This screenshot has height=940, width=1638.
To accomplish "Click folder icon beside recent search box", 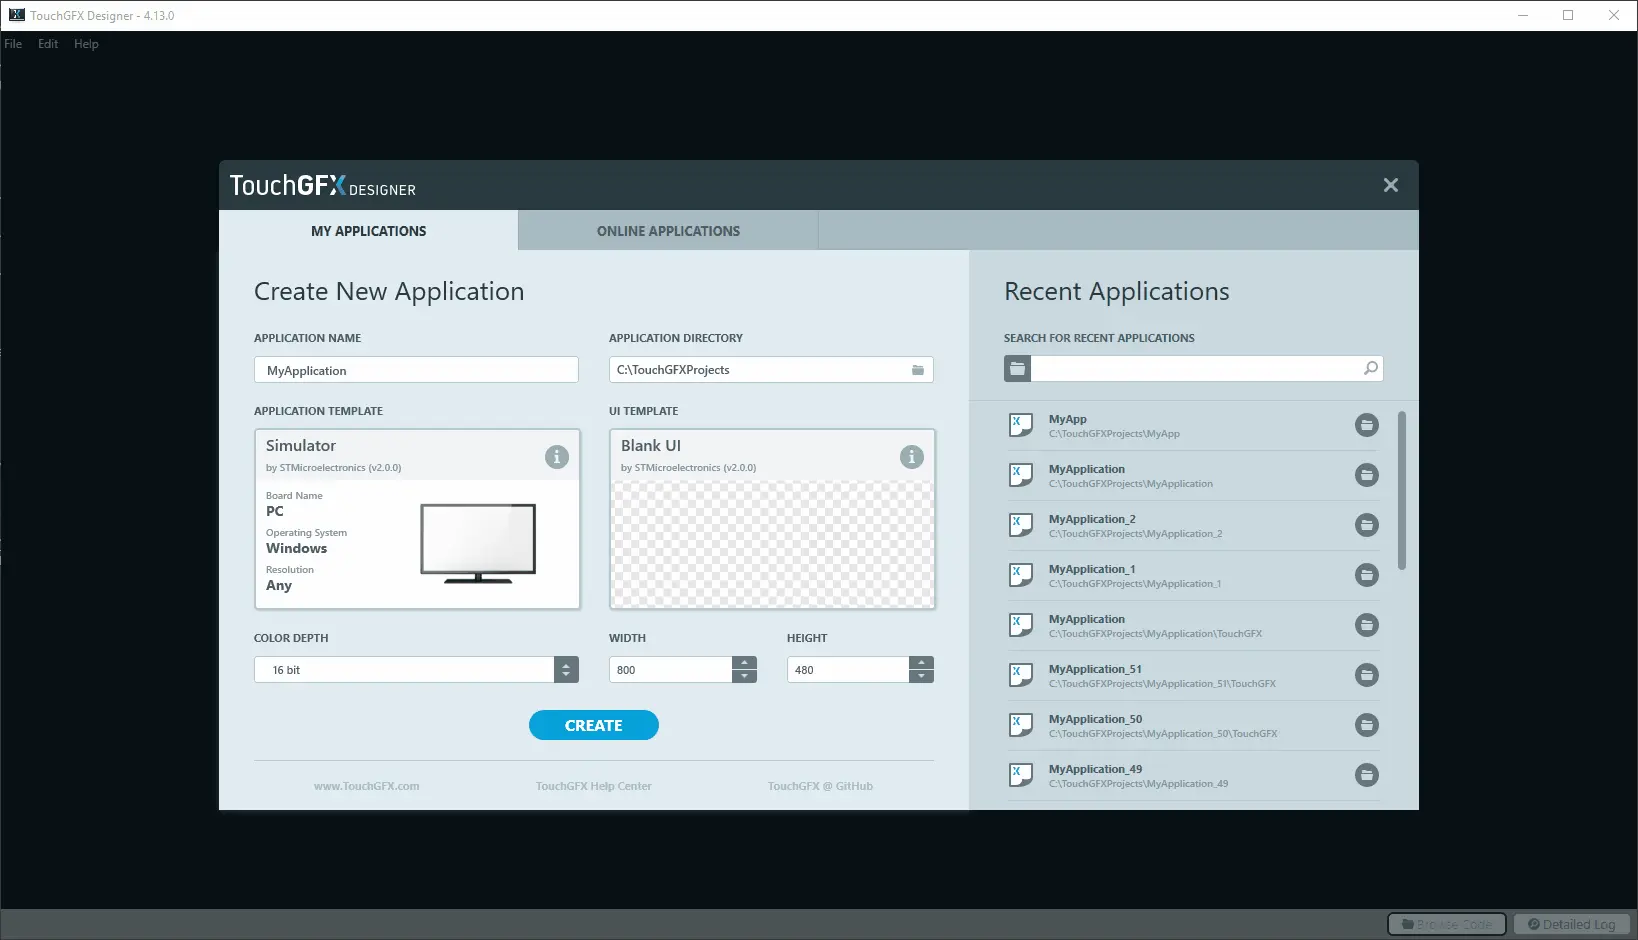I will point(1017,368).
